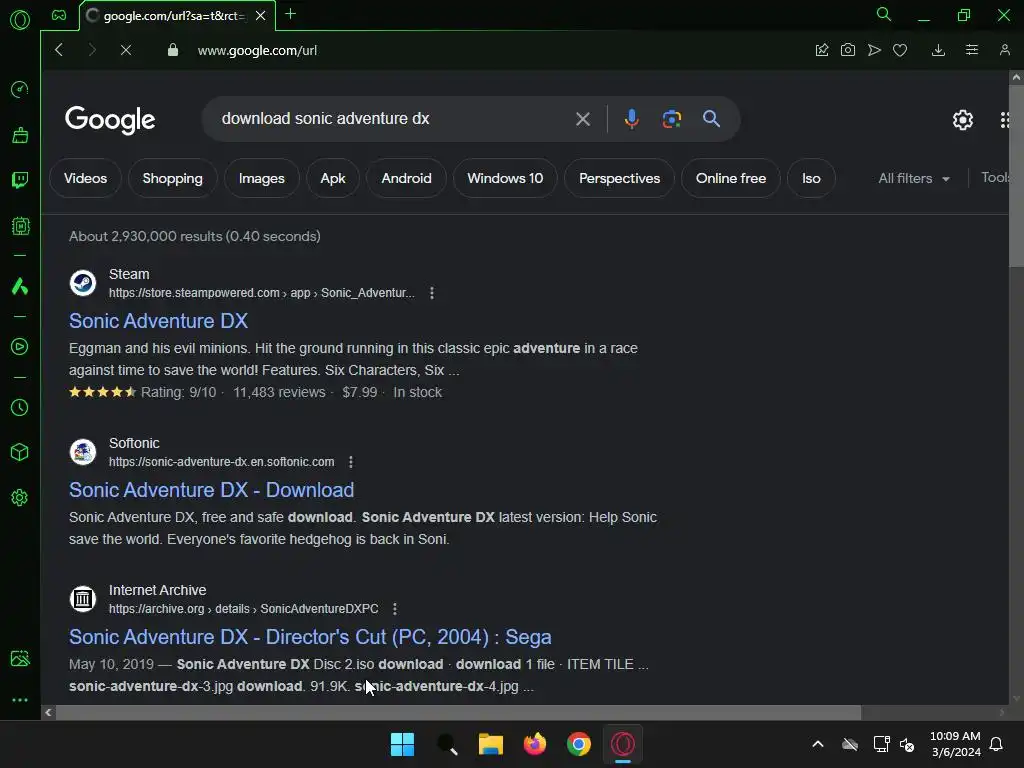This screenshot has width=1024, height=768.
Task: Open taskbar clock and date
Action: point(955,744)
